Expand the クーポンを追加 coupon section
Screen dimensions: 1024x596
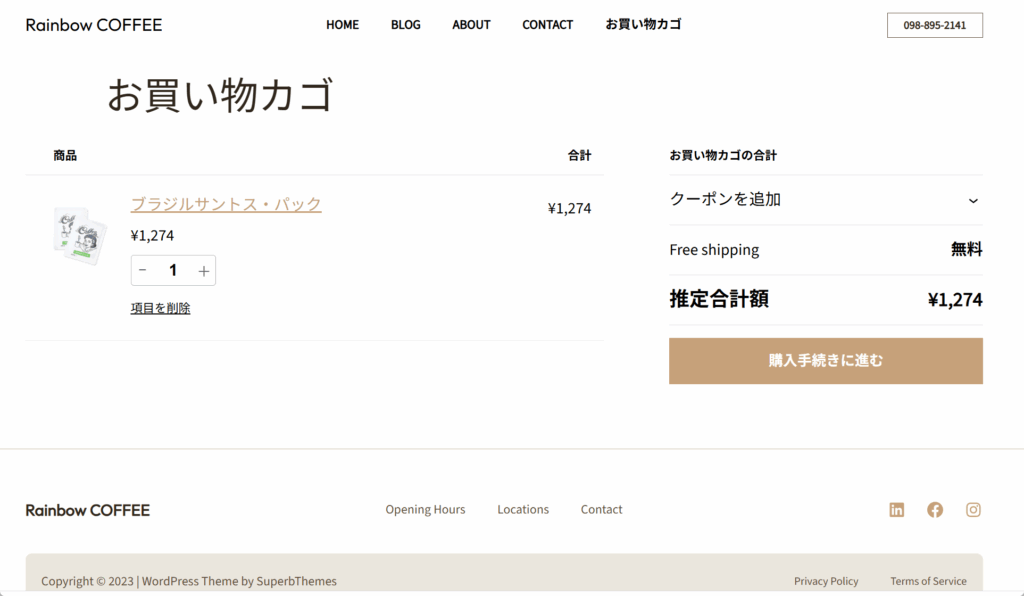[x=825, y=200]
